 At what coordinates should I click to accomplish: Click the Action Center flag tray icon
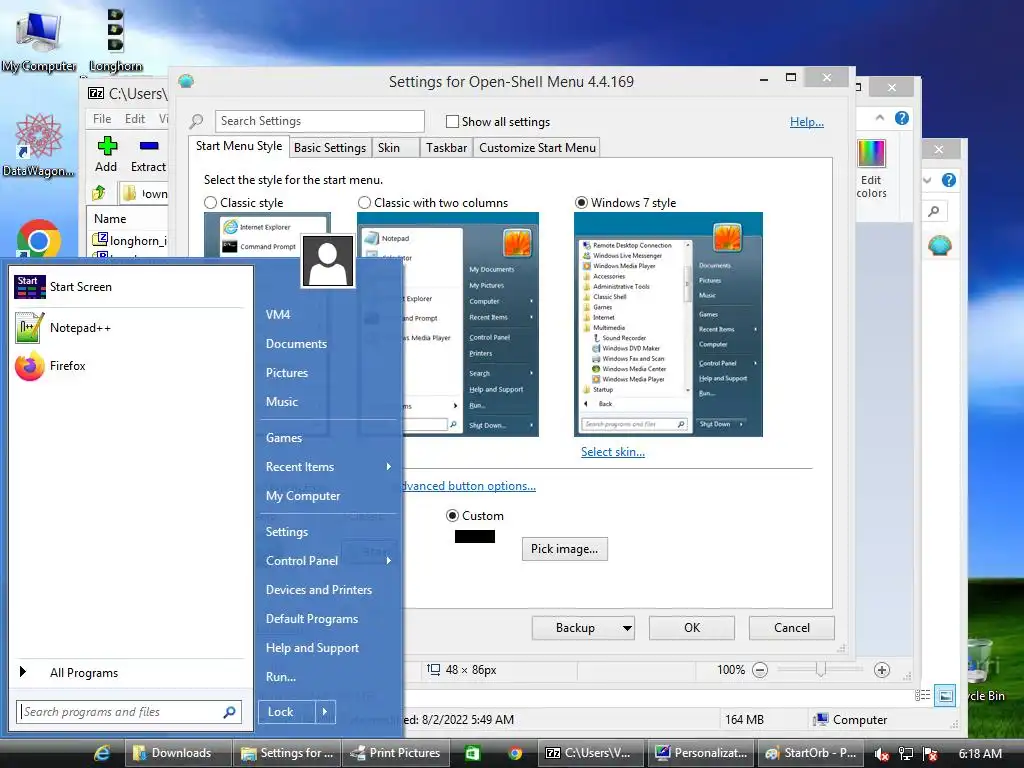931,754
